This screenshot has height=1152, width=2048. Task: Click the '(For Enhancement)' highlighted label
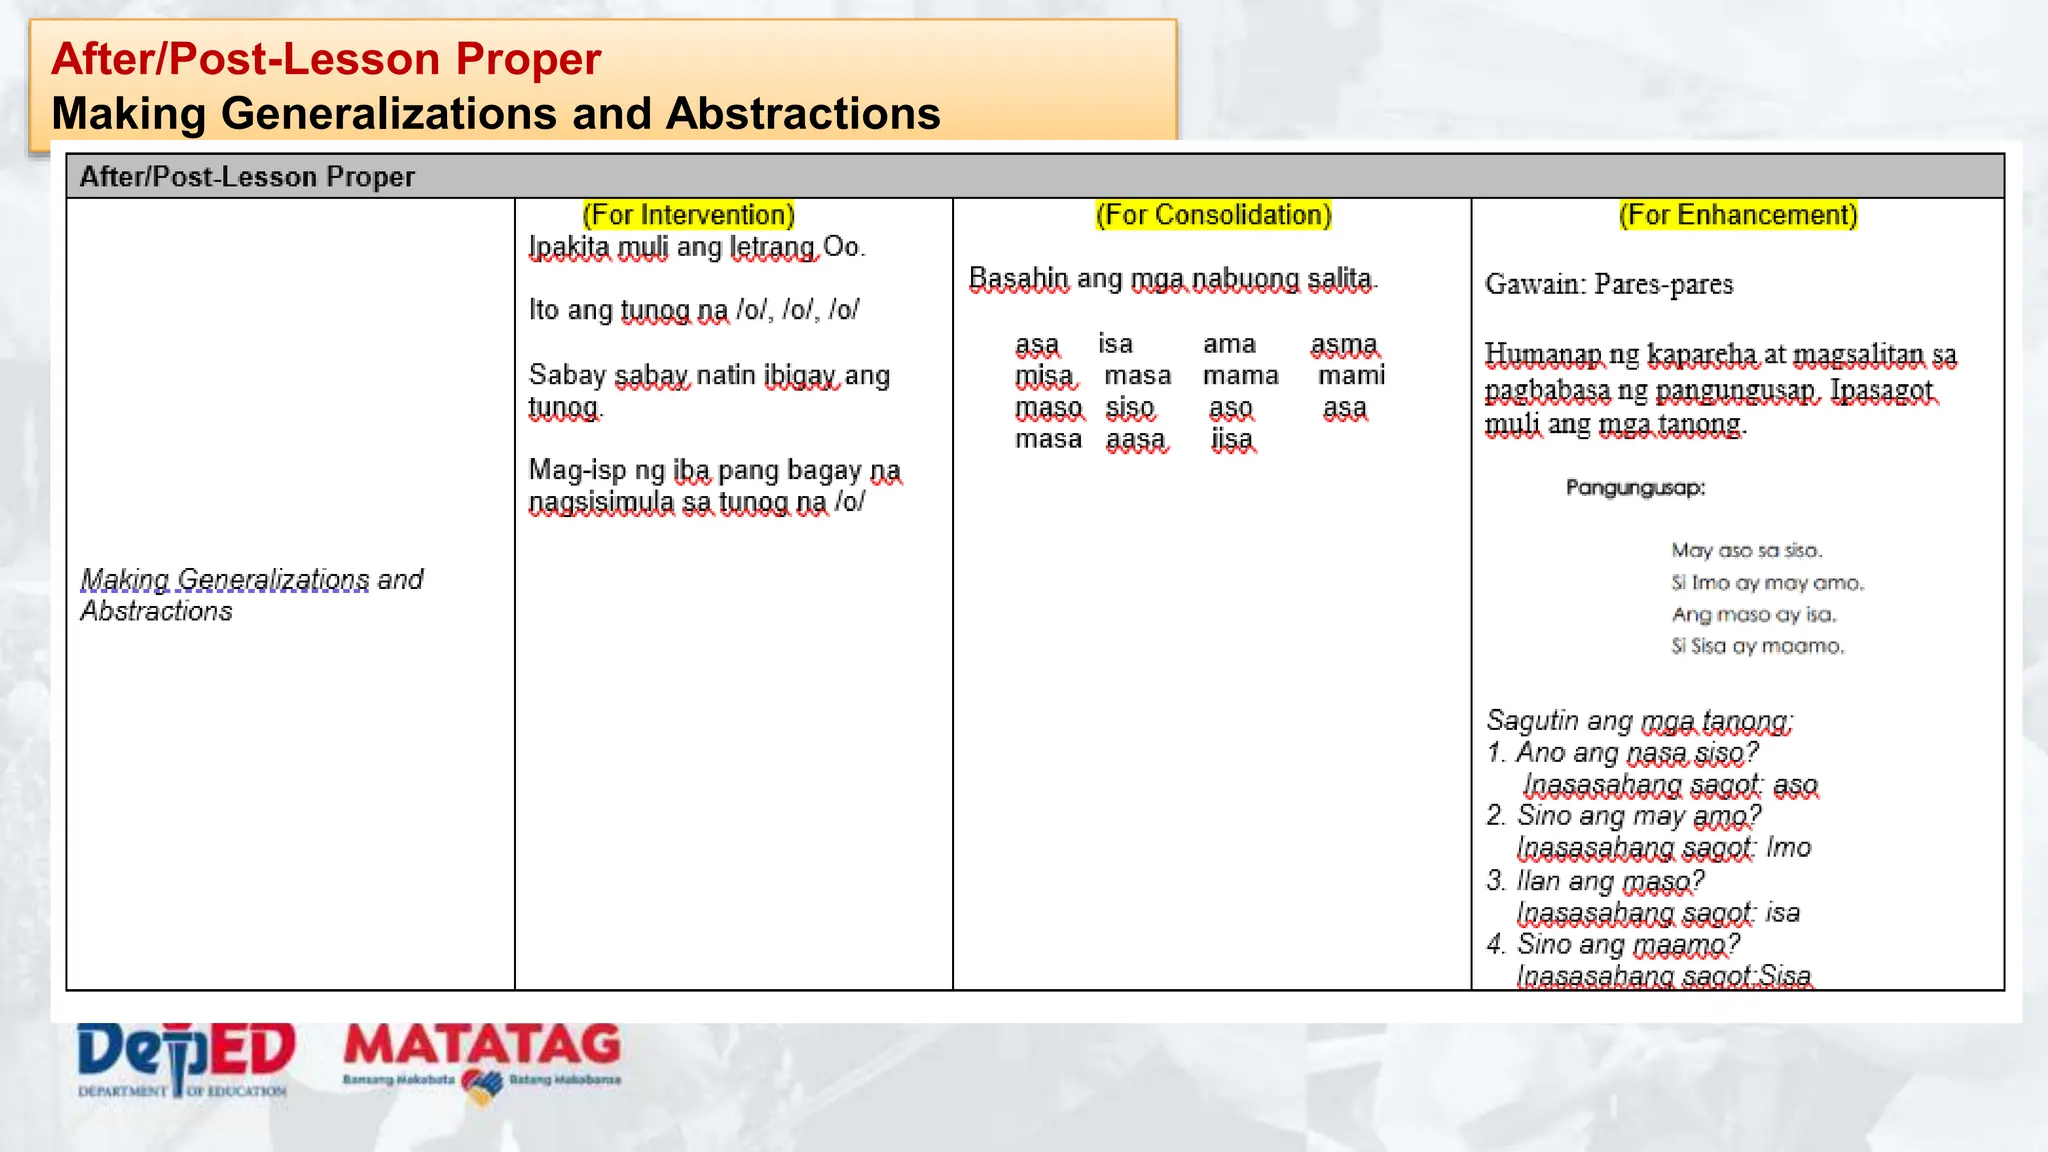click(1737, 215)
